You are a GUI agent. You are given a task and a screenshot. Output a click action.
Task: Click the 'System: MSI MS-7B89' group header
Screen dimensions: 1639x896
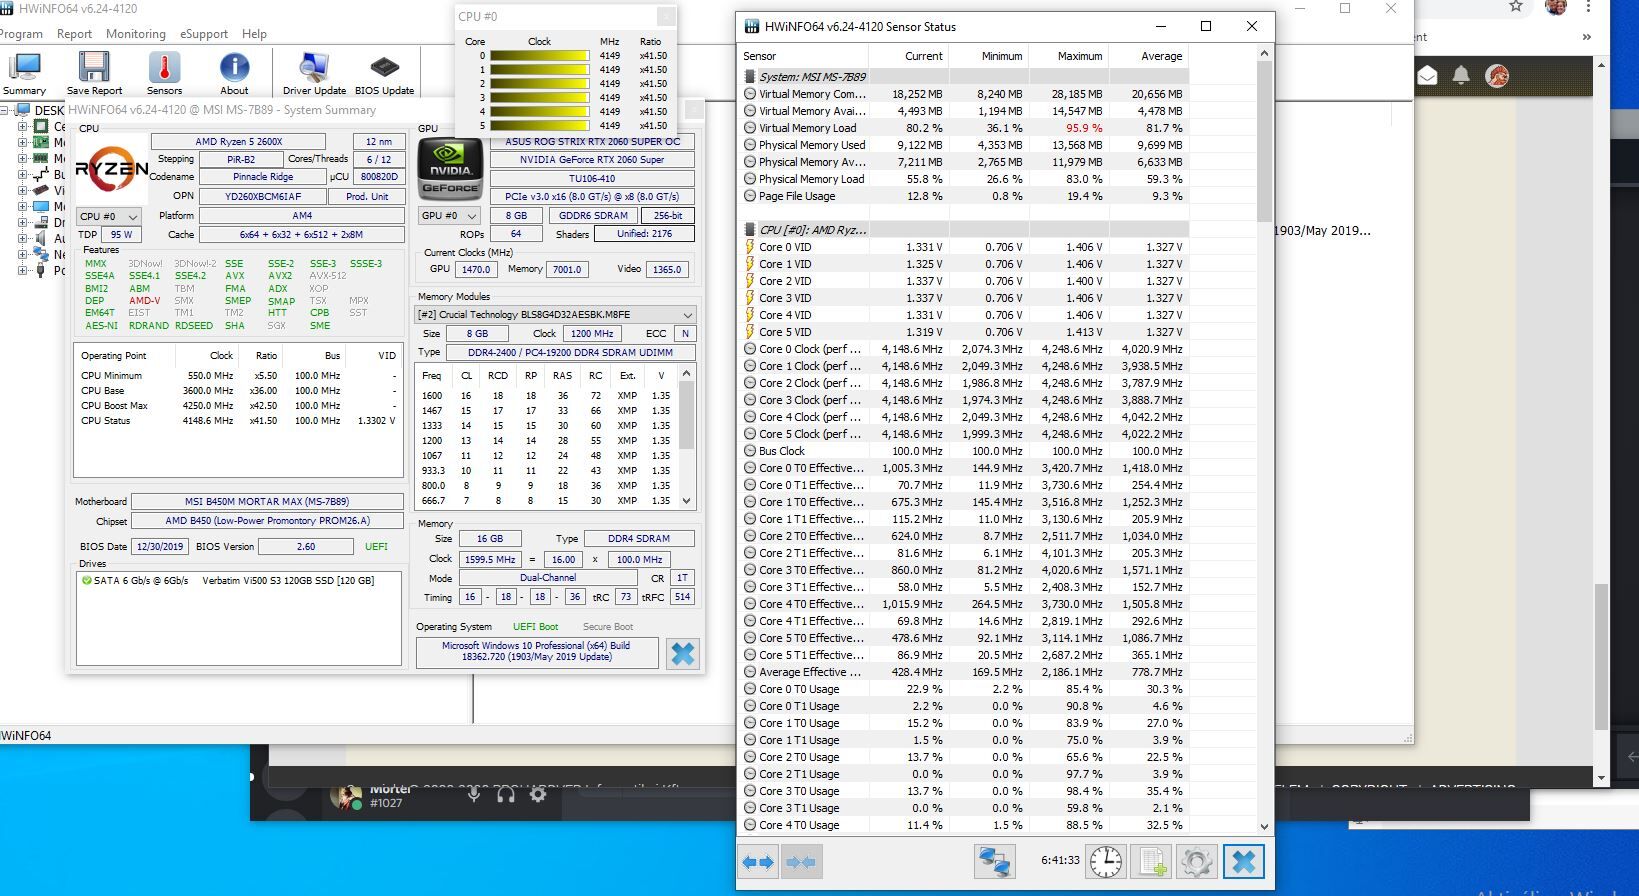[x=964, y=77]
